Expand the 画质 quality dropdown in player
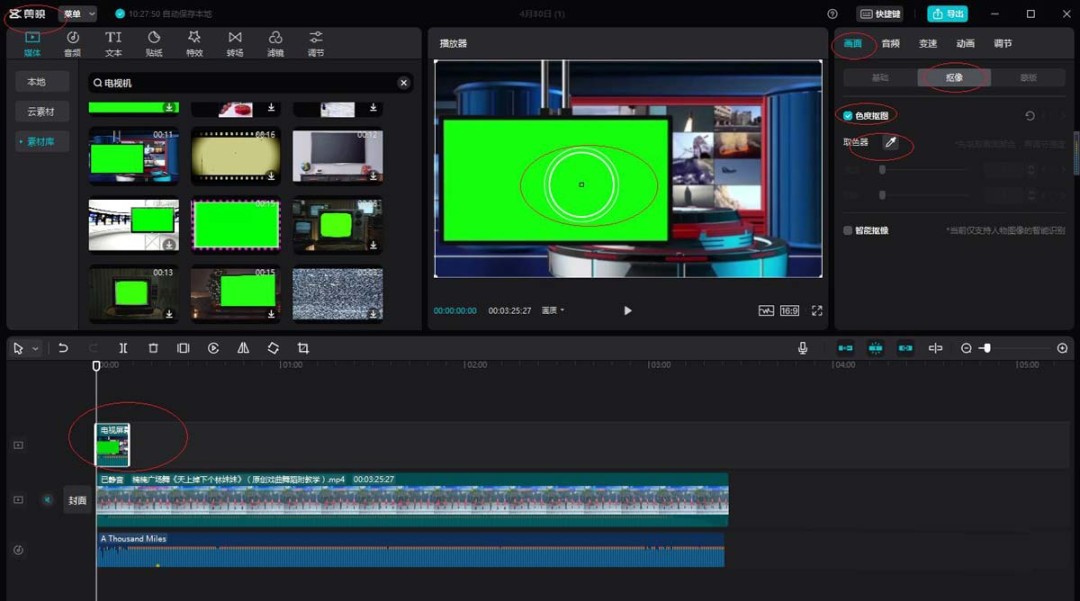 point(553,311)
